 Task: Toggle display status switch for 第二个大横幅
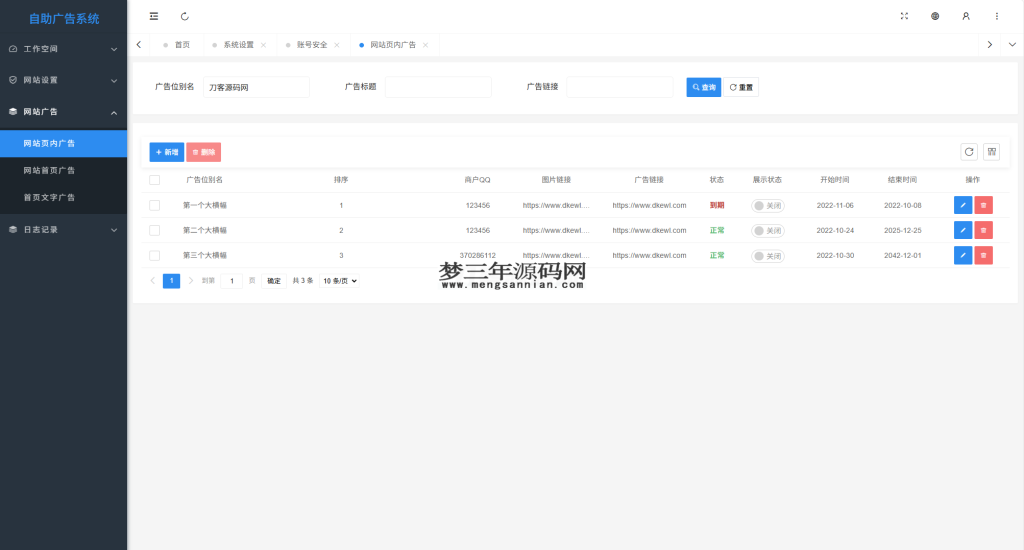point(767,231)
